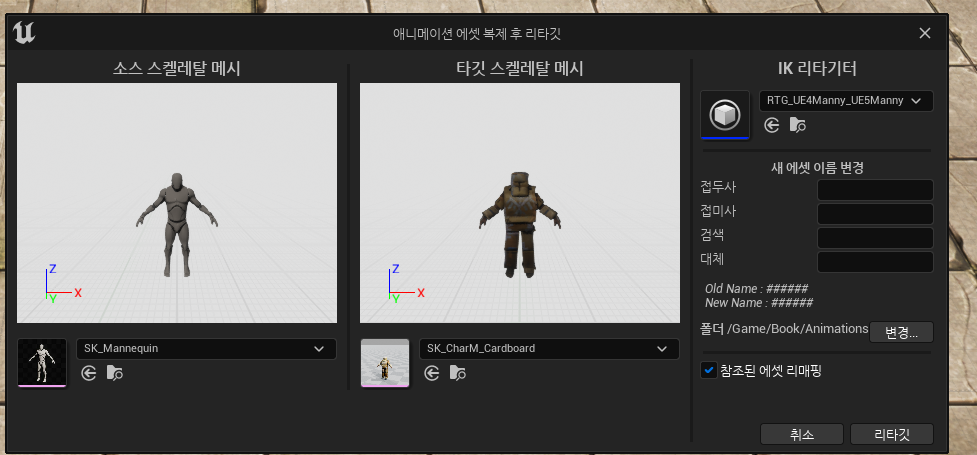Image resolution: width=977 pixels, height=455 pixels.
Task: Use selected asset arrow under IK retargeter
Action: click(x=772, y=125)
